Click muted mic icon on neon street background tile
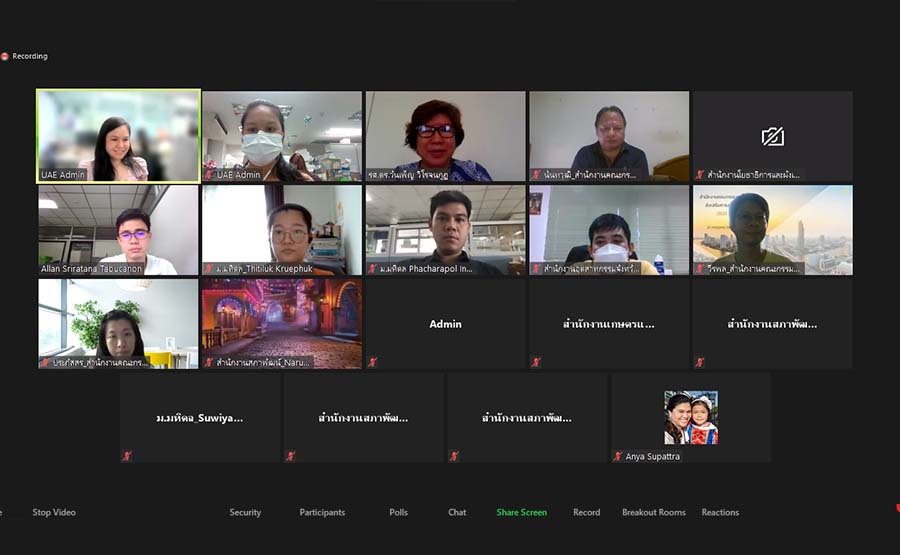 click(209, 362)
